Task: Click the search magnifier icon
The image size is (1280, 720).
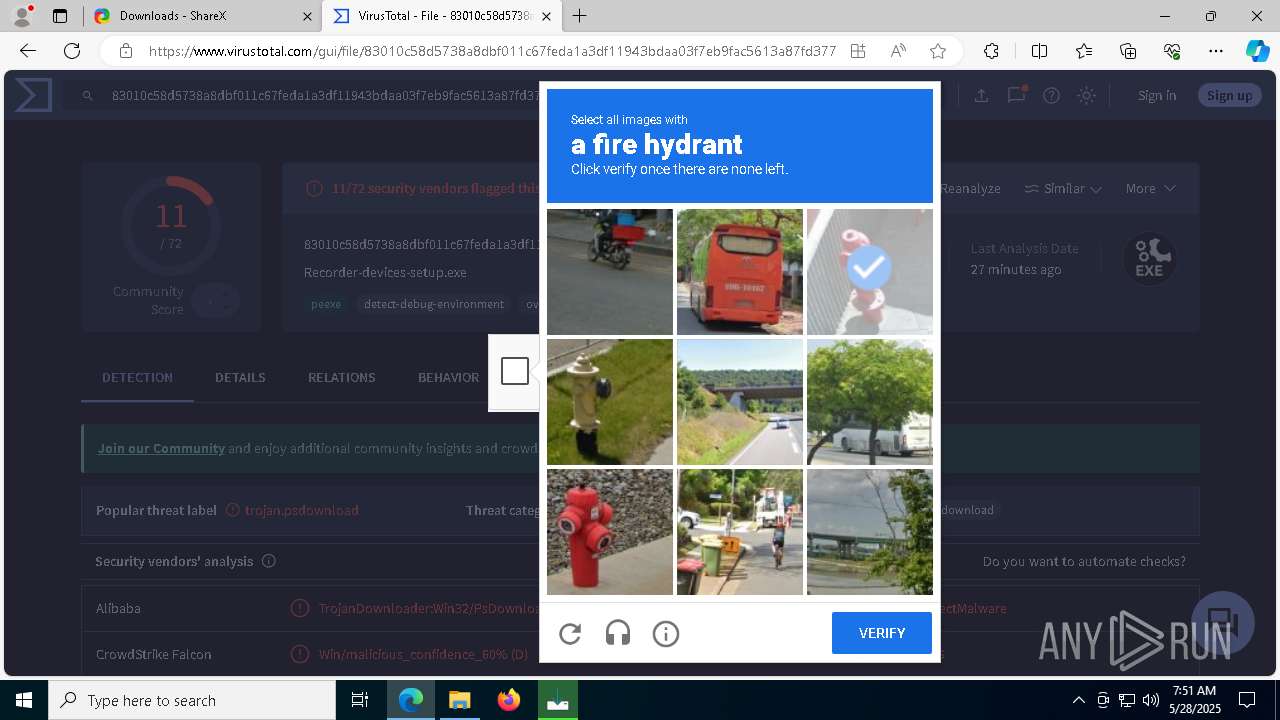Action: [88, 96]
